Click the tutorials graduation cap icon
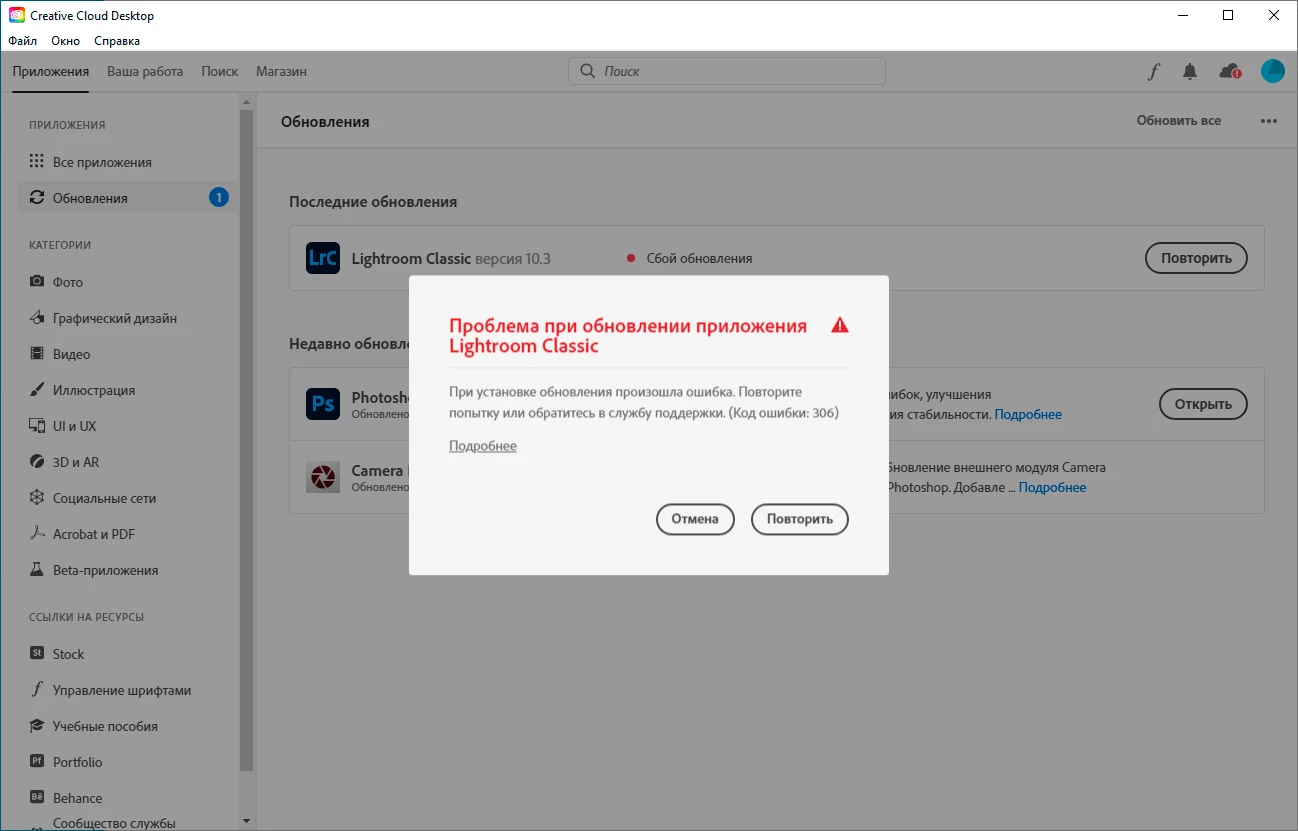Image resolution: width=1298 pixels, height=831 pixels. click(37, 726)
